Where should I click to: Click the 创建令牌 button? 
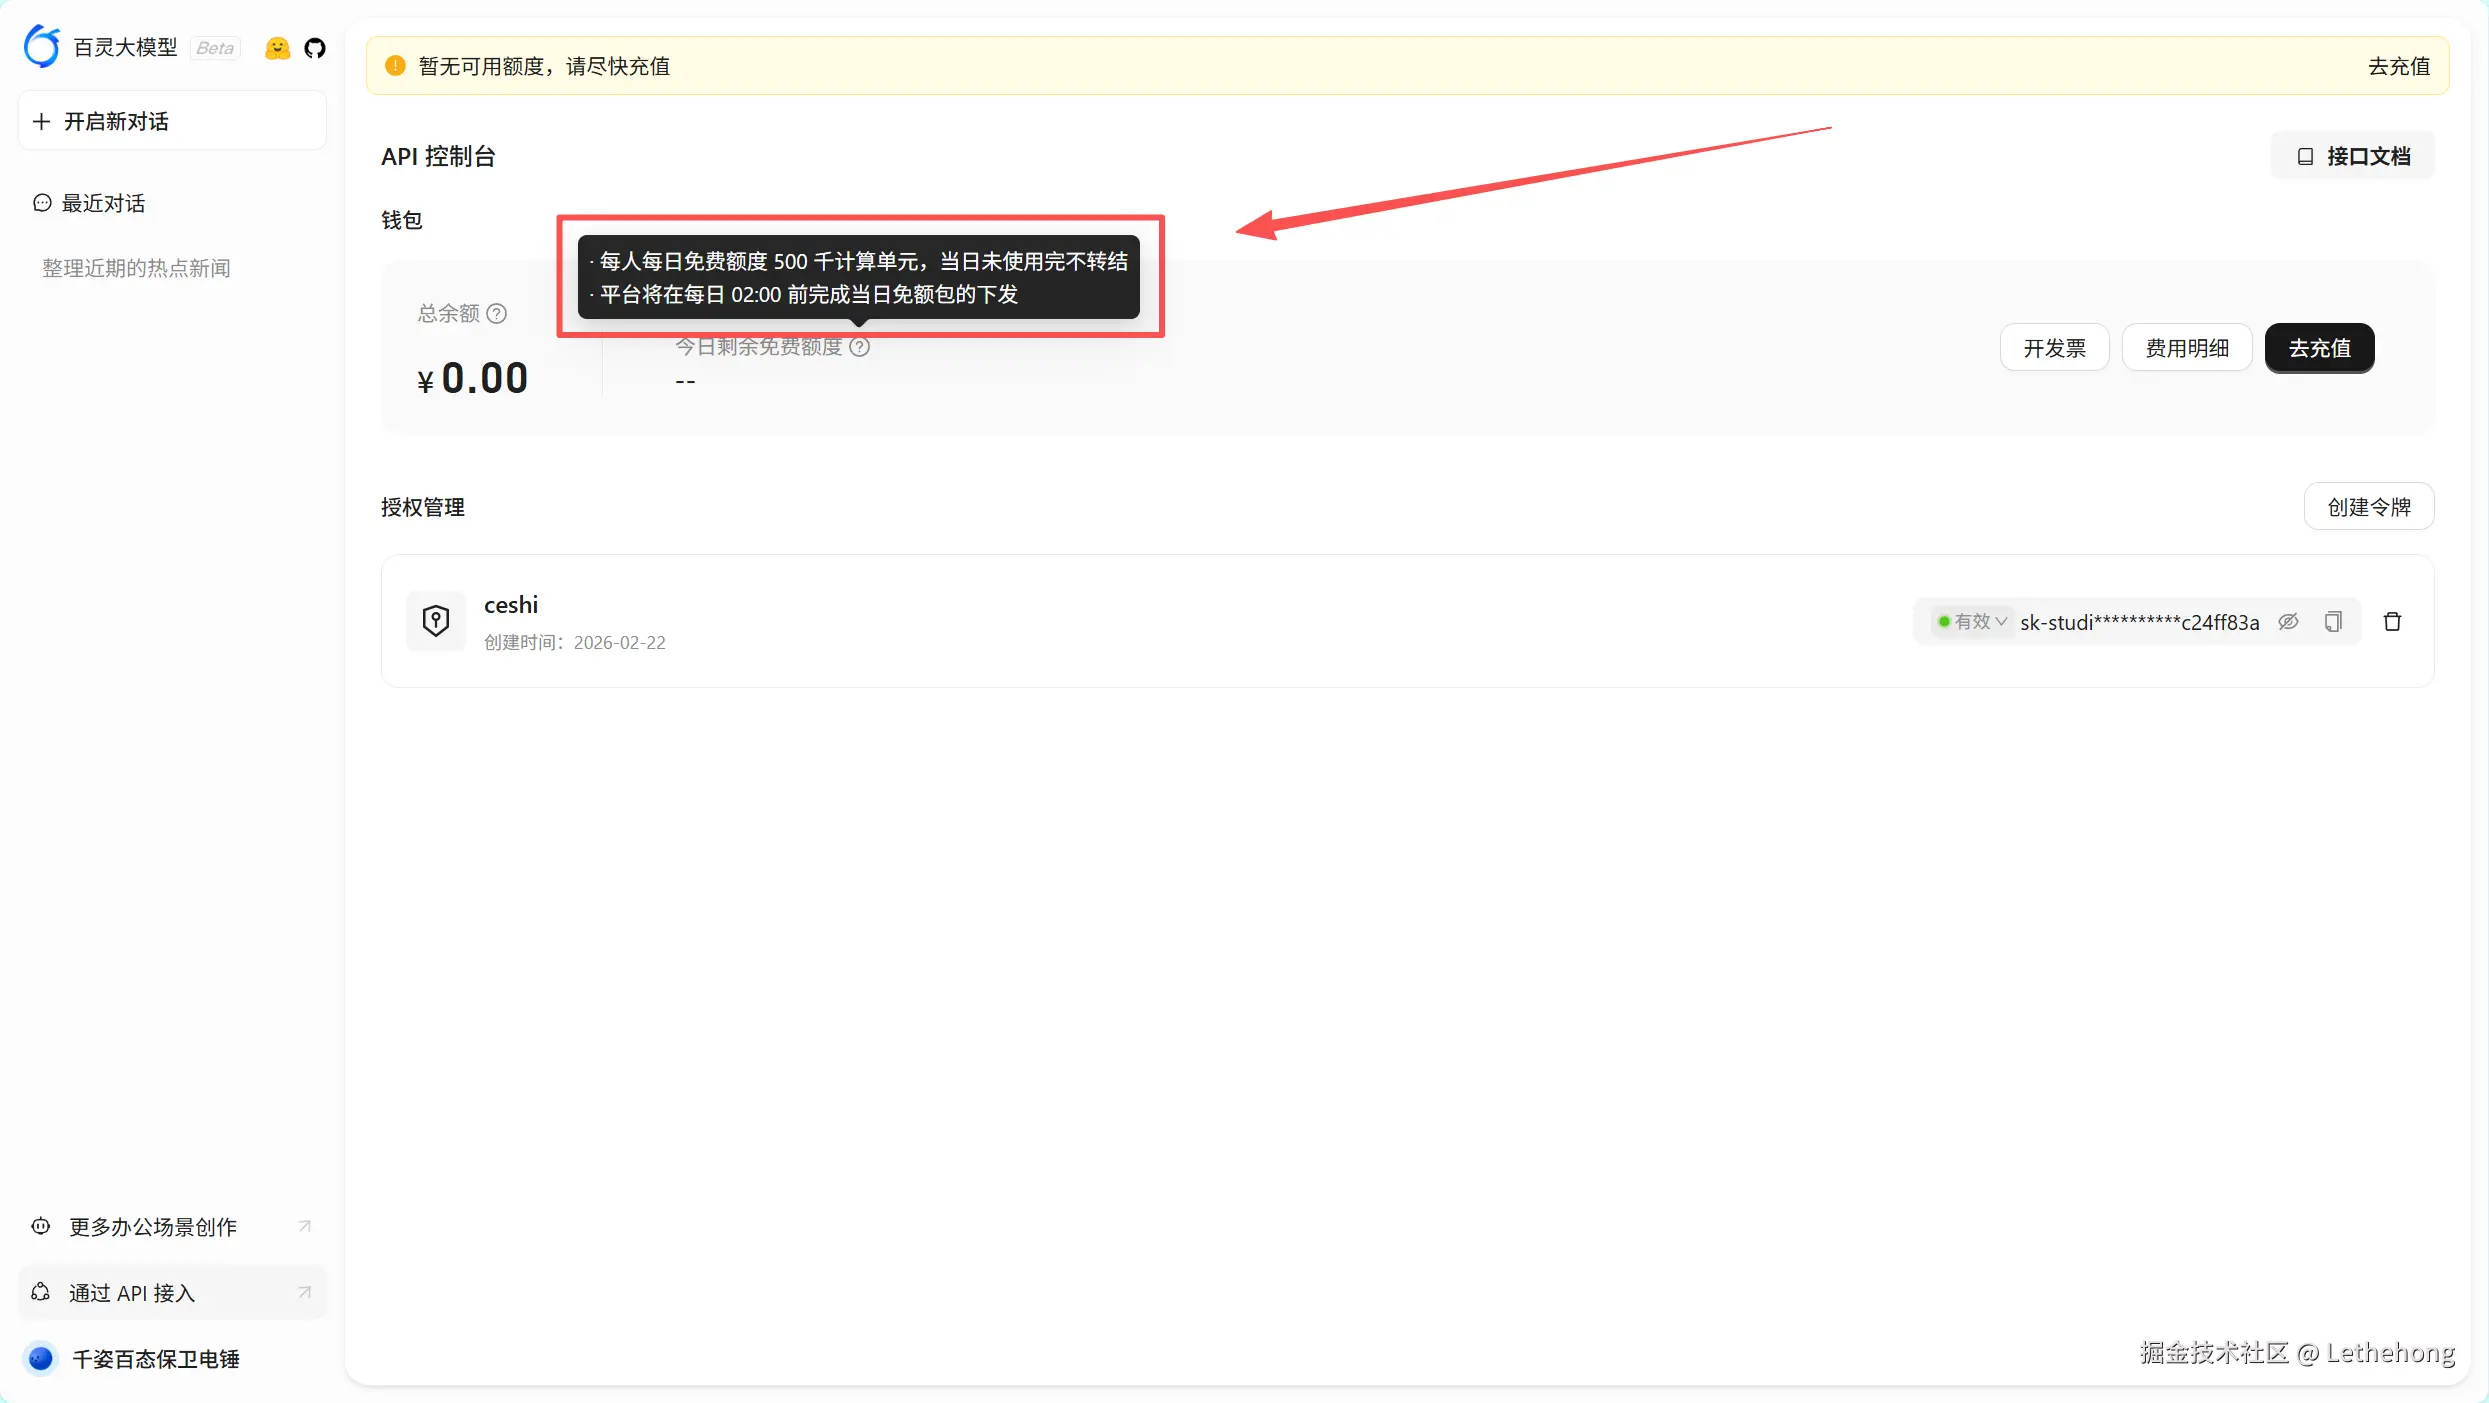click(2368, 507)
